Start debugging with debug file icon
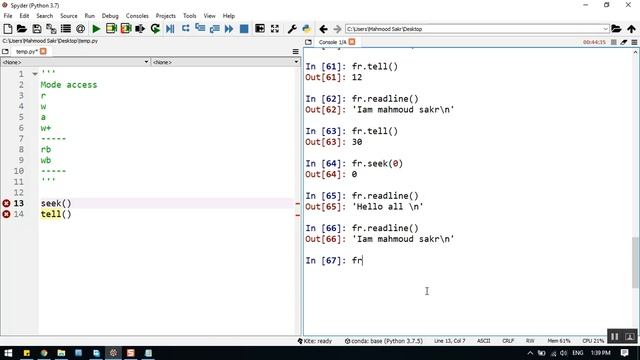 pos(170,29)
